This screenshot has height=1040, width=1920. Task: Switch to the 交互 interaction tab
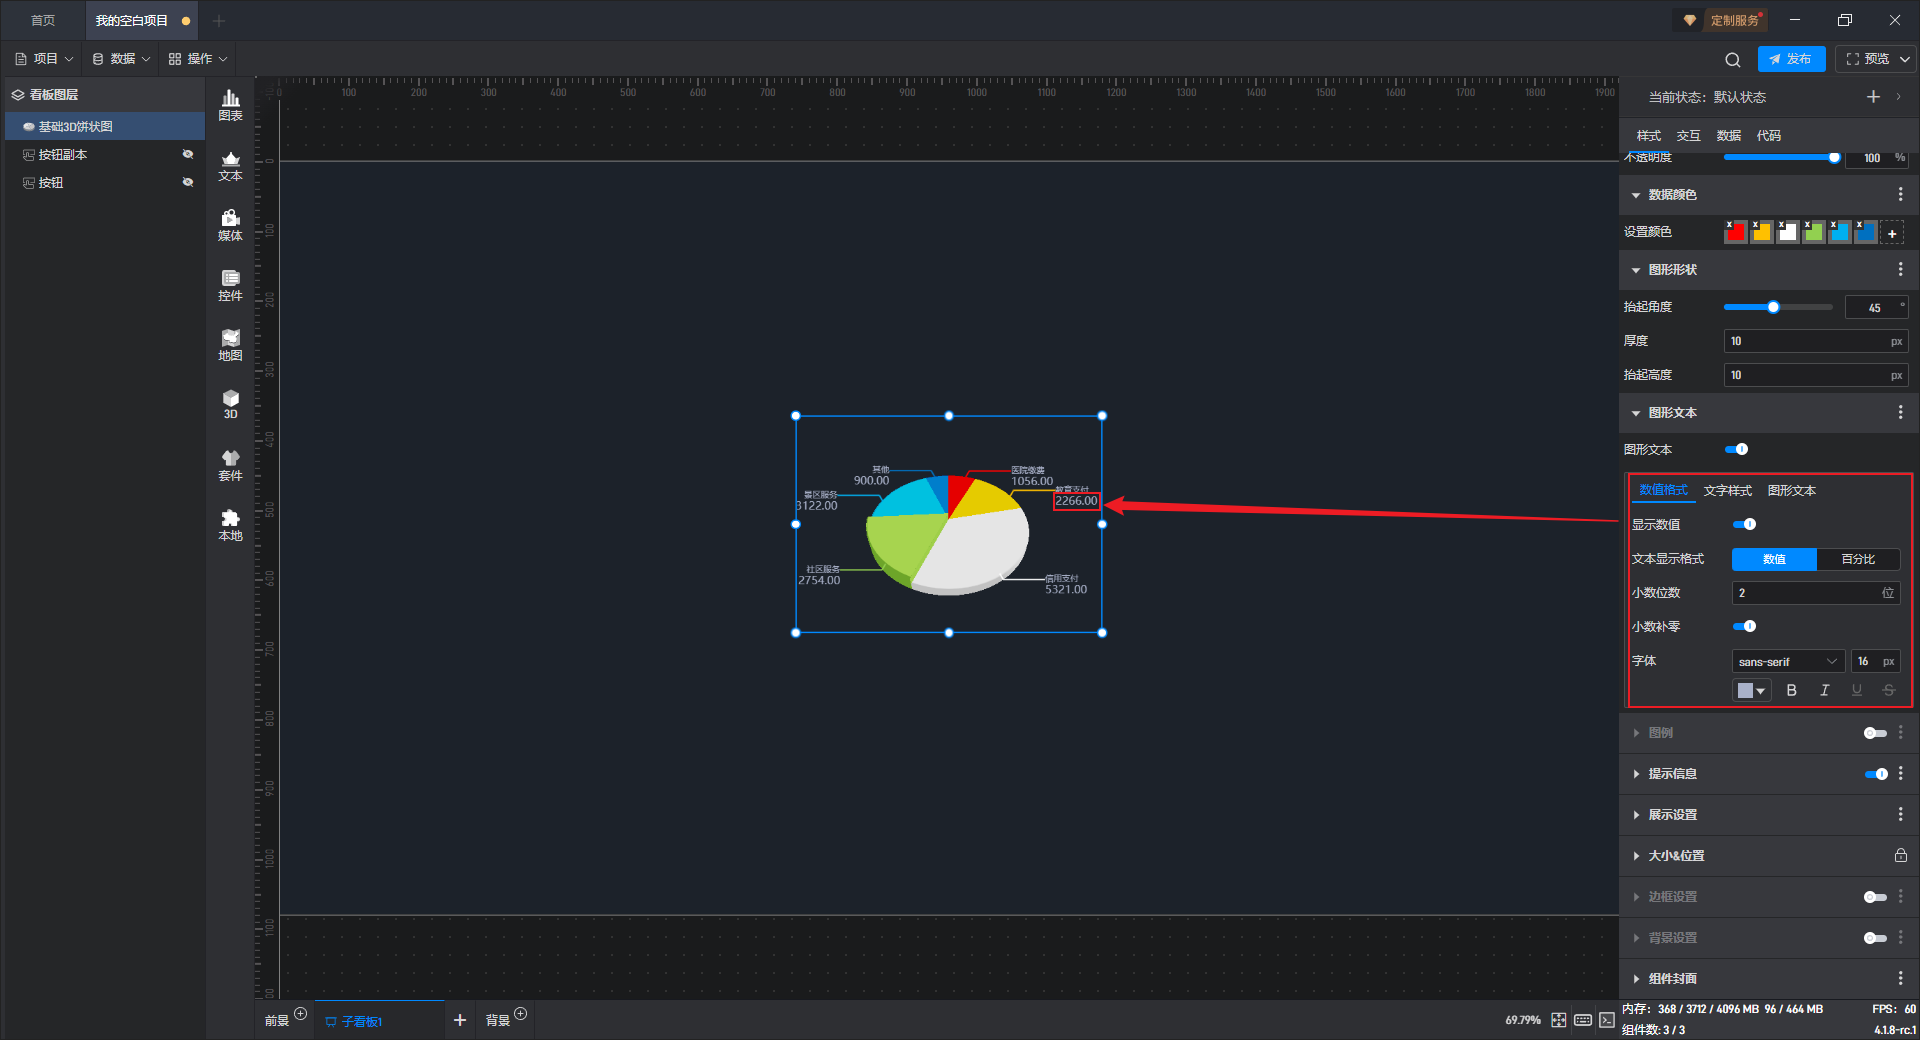click(x=1689, y=136)
